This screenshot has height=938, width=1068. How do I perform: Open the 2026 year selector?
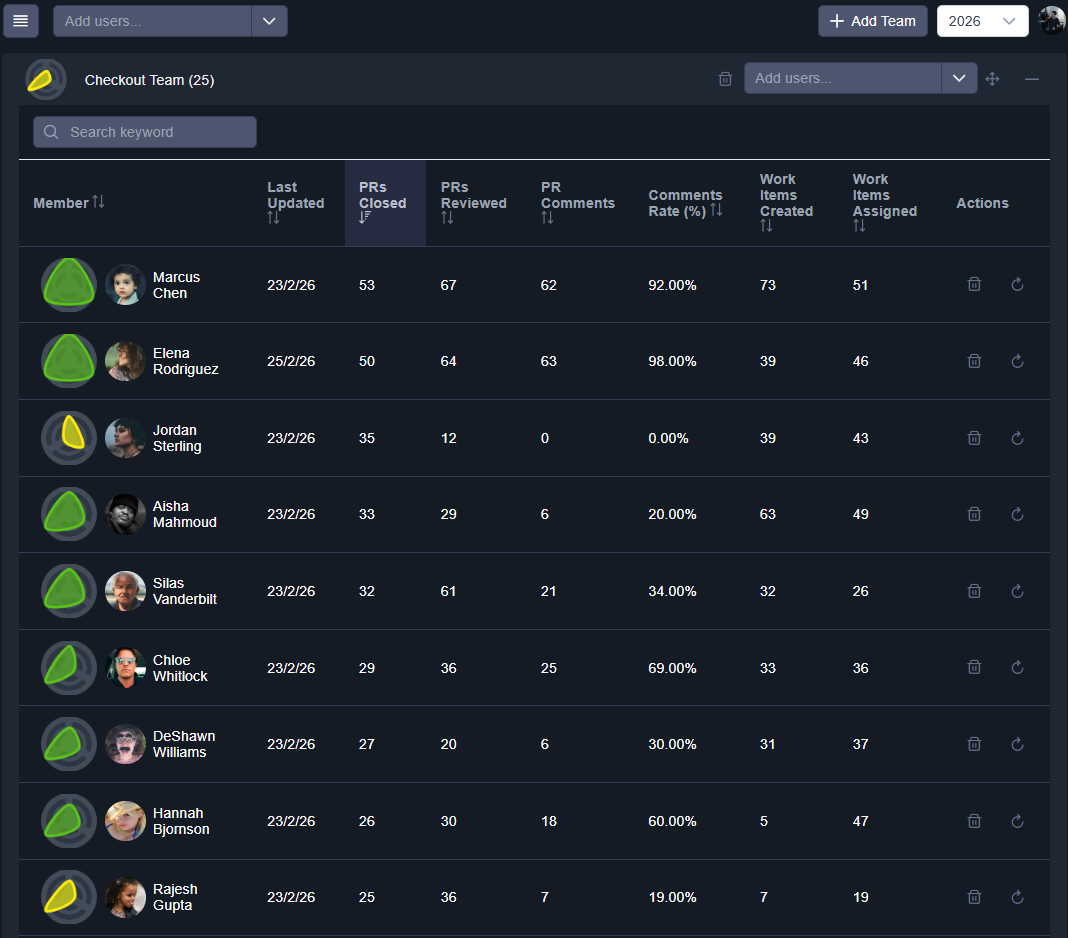(982, 20)
